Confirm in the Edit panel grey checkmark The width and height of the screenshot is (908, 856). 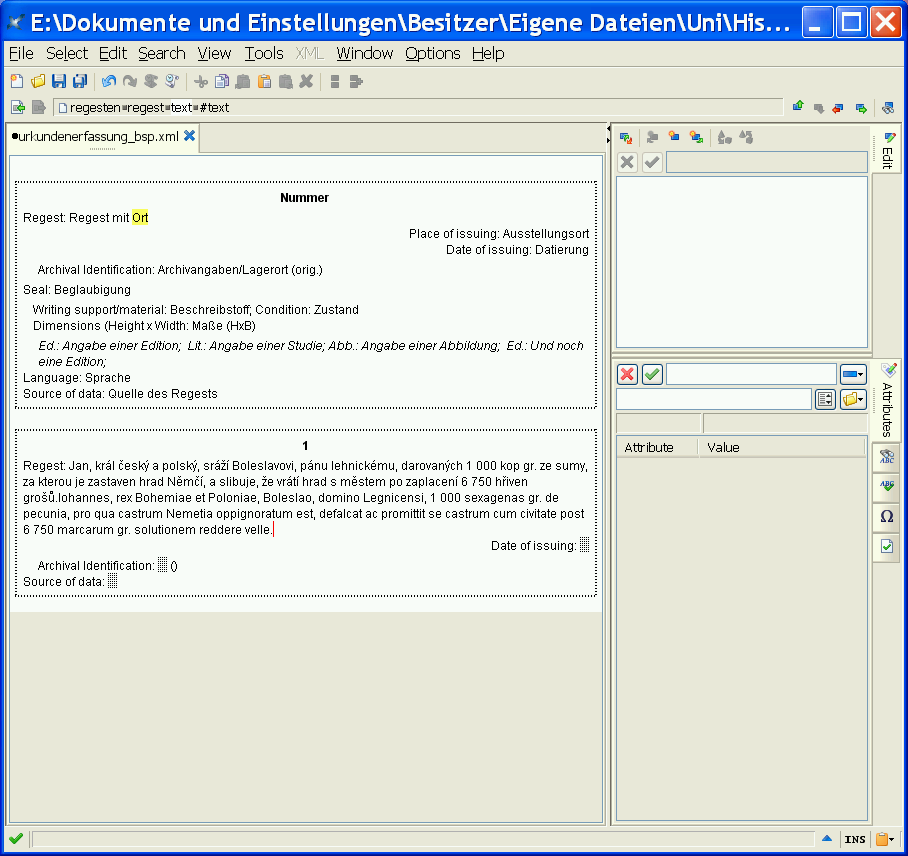(652, 162)
